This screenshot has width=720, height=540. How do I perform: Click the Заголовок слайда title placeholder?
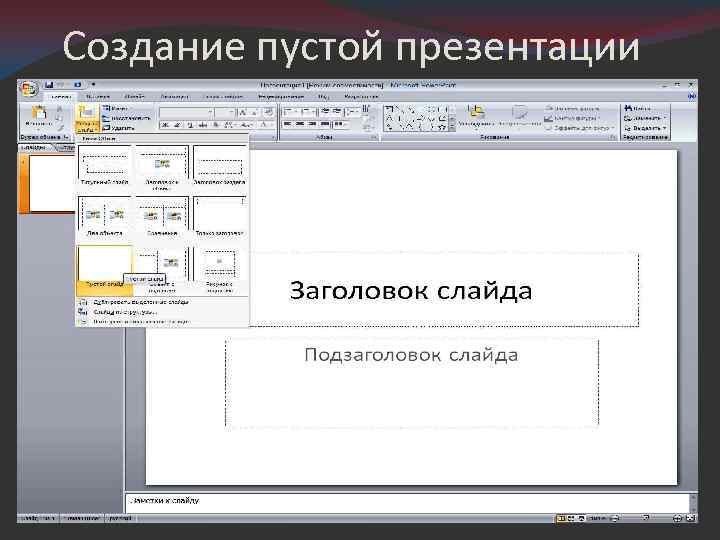coord(411,290)
